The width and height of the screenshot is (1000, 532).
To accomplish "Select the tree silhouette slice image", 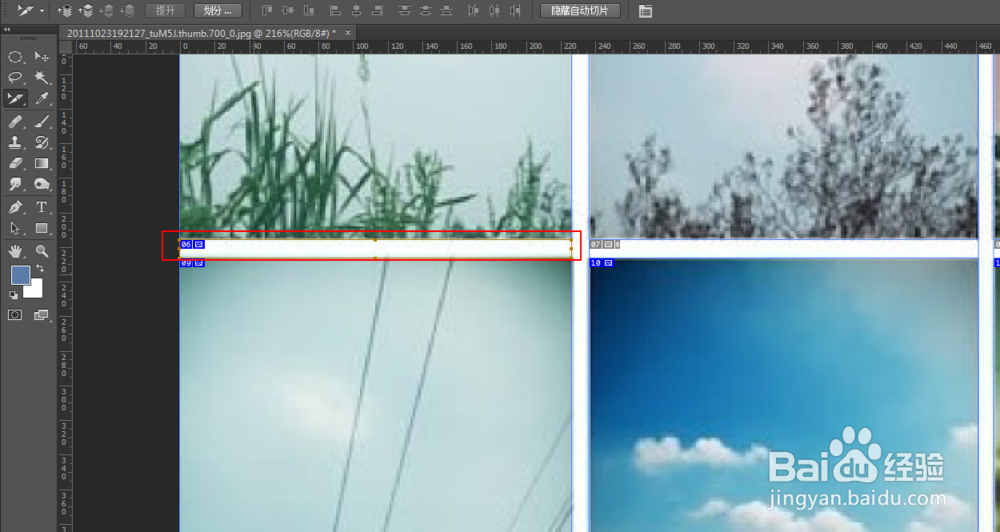I will pyautogui.click(x=784, y=146).
